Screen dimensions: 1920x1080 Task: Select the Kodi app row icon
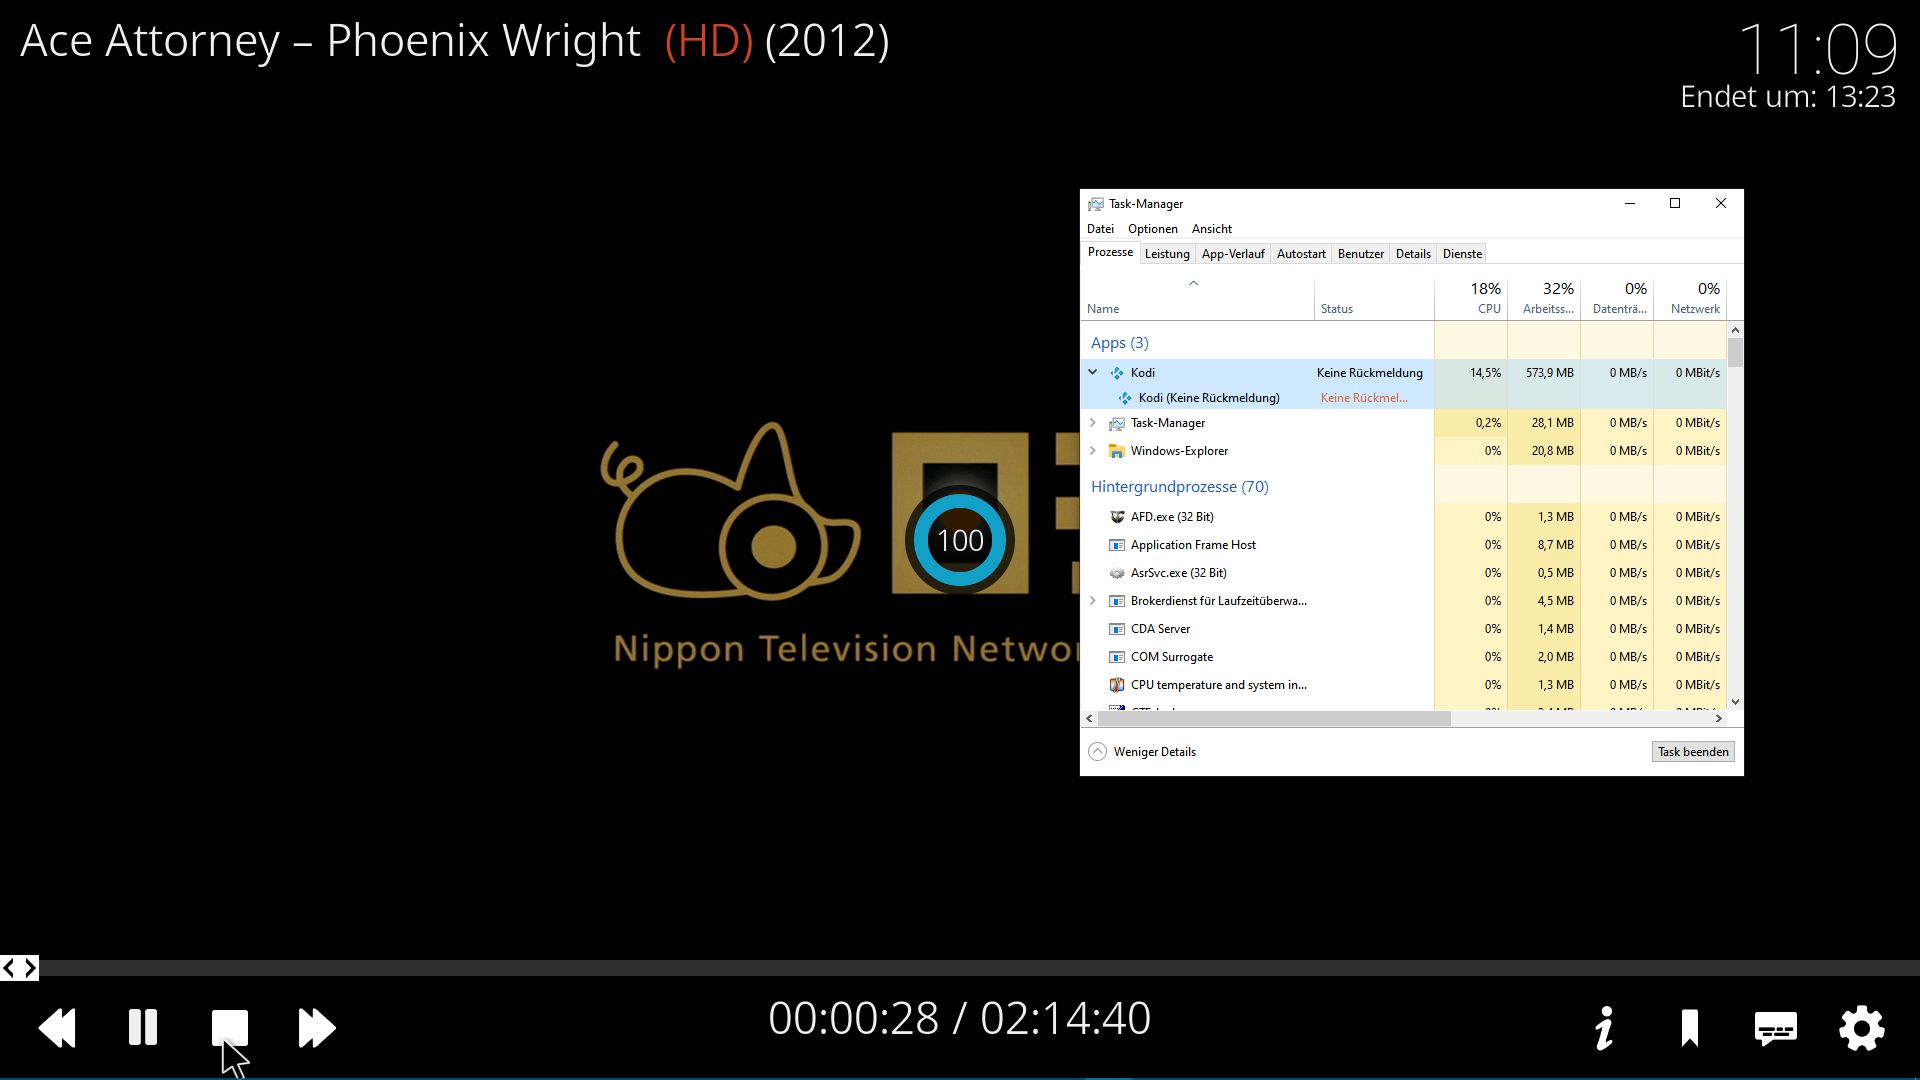pos(1117,373)
